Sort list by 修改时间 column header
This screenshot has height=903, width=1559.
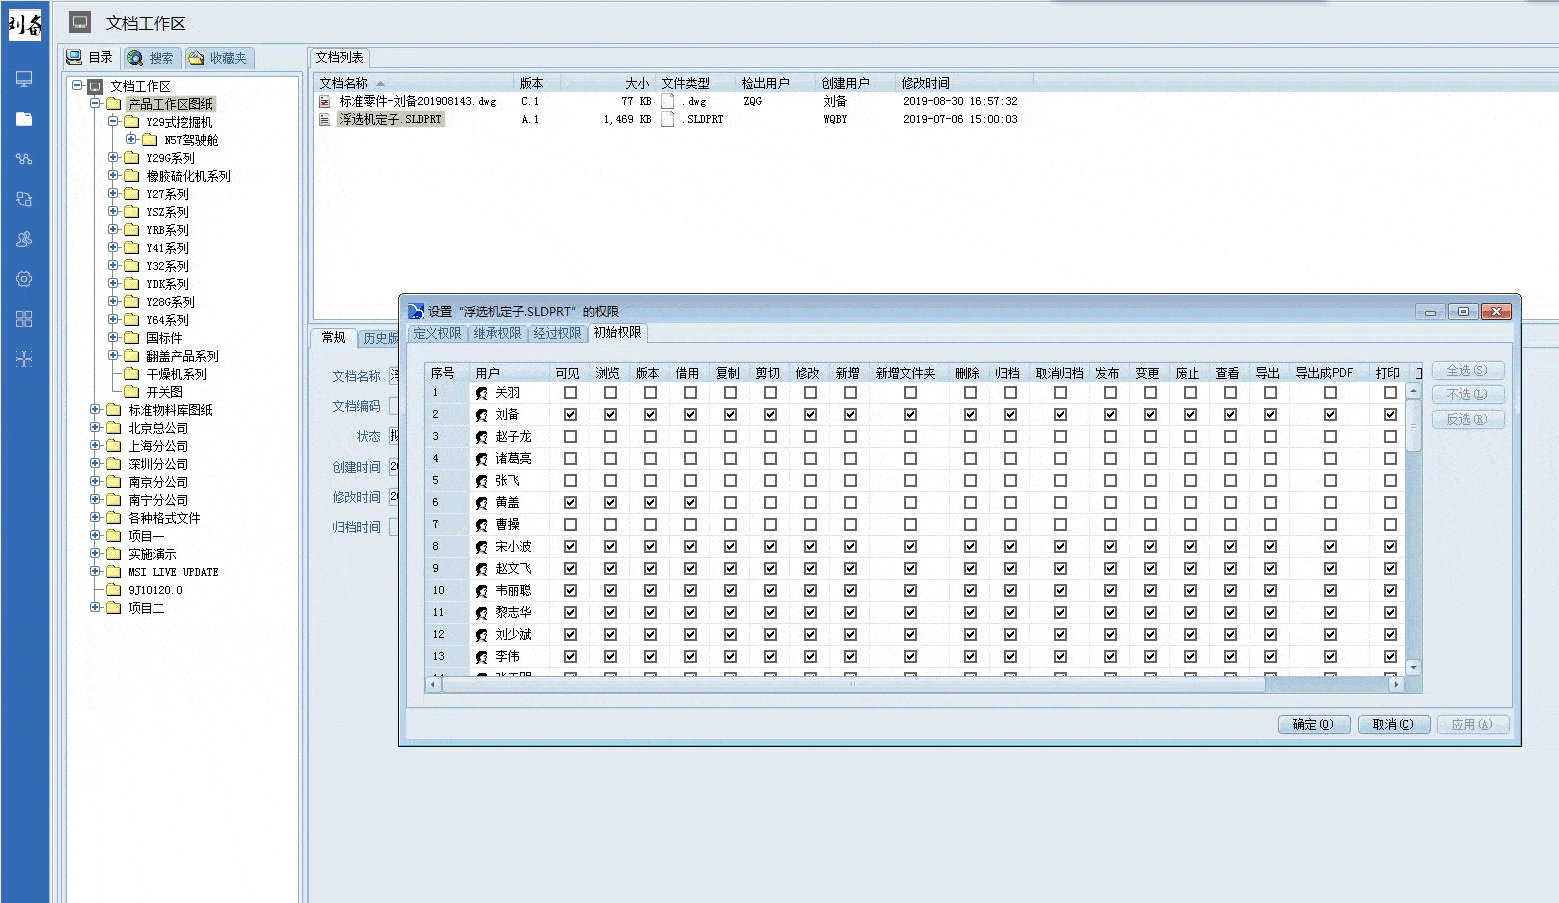tap(965, 83)
